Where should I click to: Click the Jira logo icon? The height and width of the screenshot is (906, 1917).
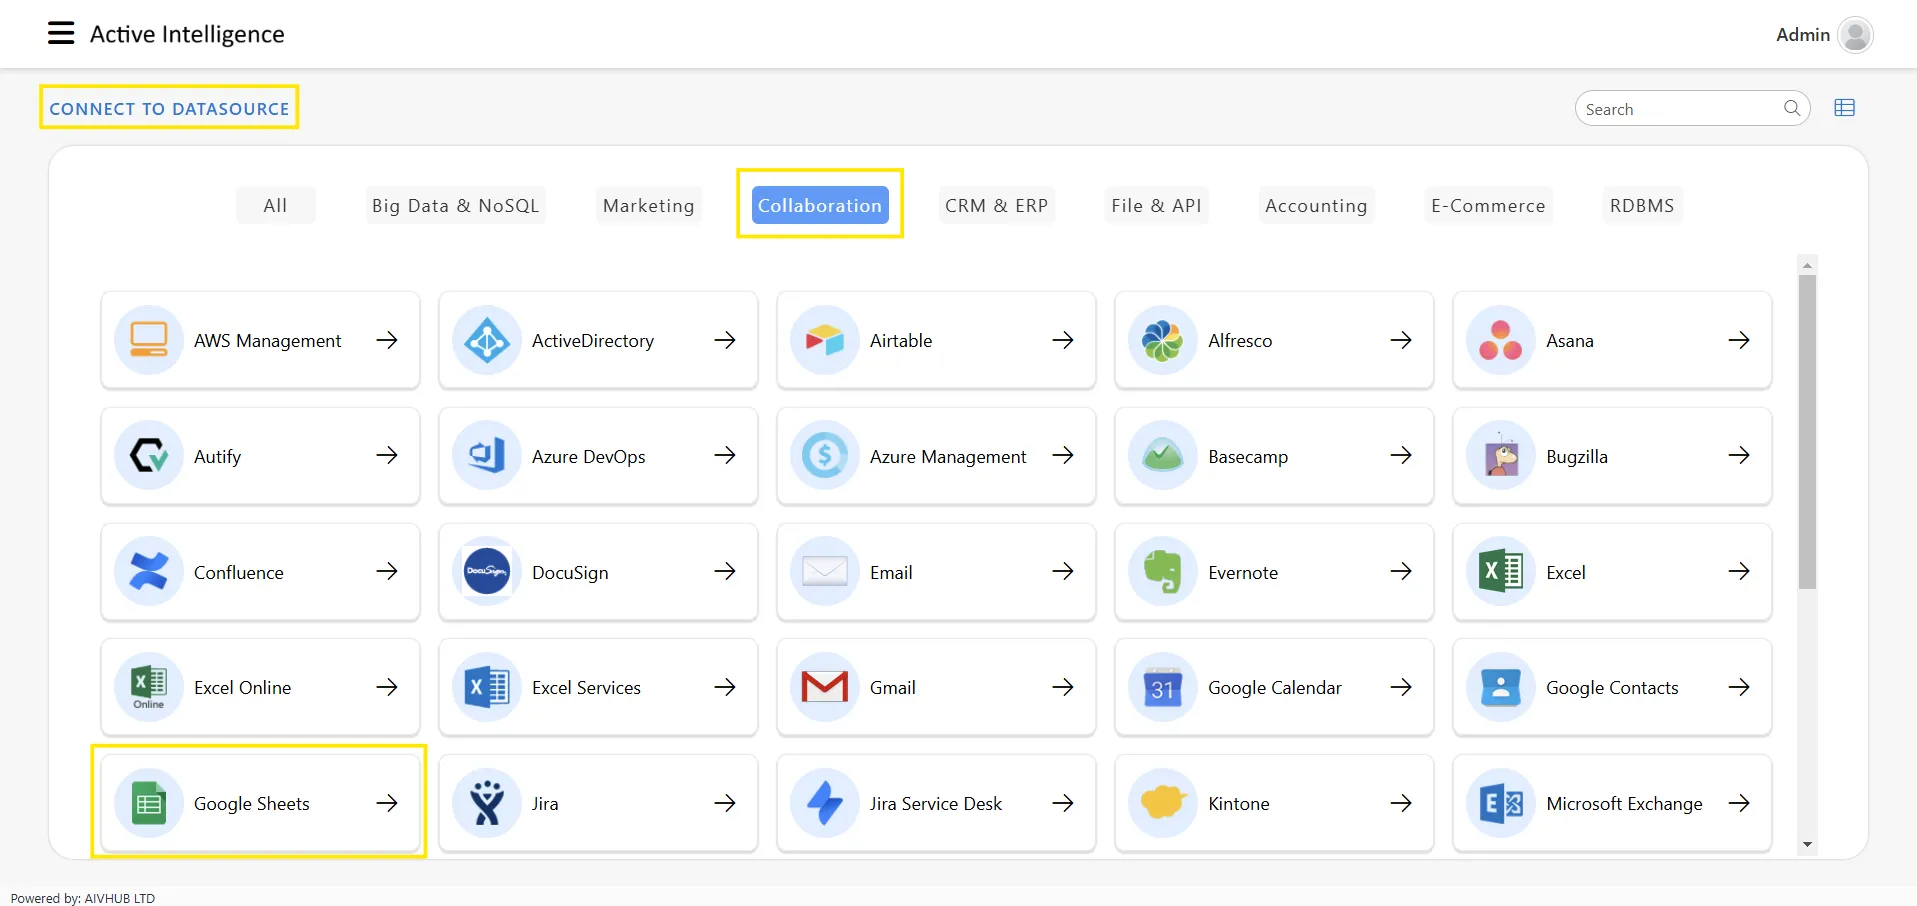coord(487,803)
